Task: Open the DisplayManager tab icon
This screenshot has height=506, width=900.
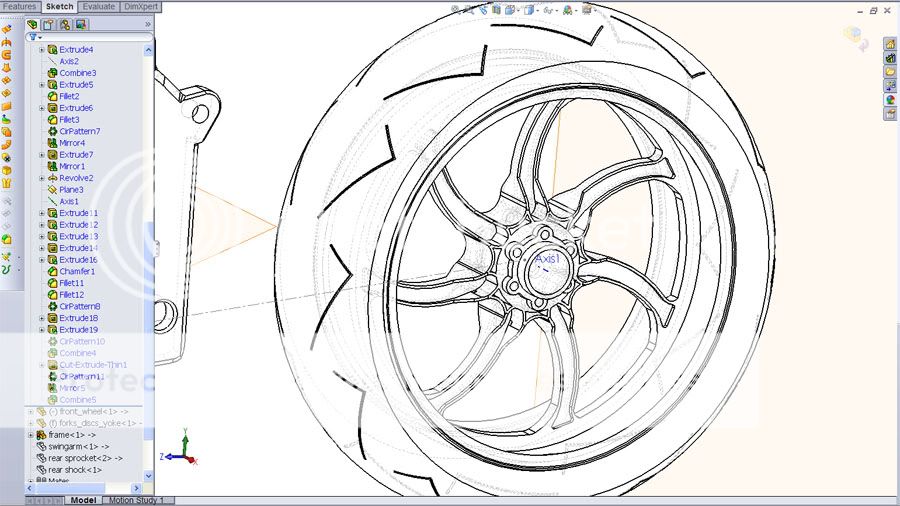Action: tap(81, 24)
